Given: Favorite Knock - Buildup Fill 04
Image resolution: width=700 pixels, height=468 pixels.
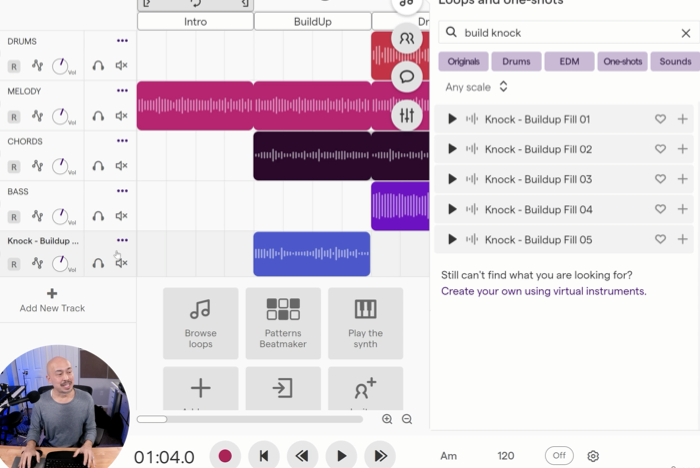Looking at the screenshot, I should 660,209.
